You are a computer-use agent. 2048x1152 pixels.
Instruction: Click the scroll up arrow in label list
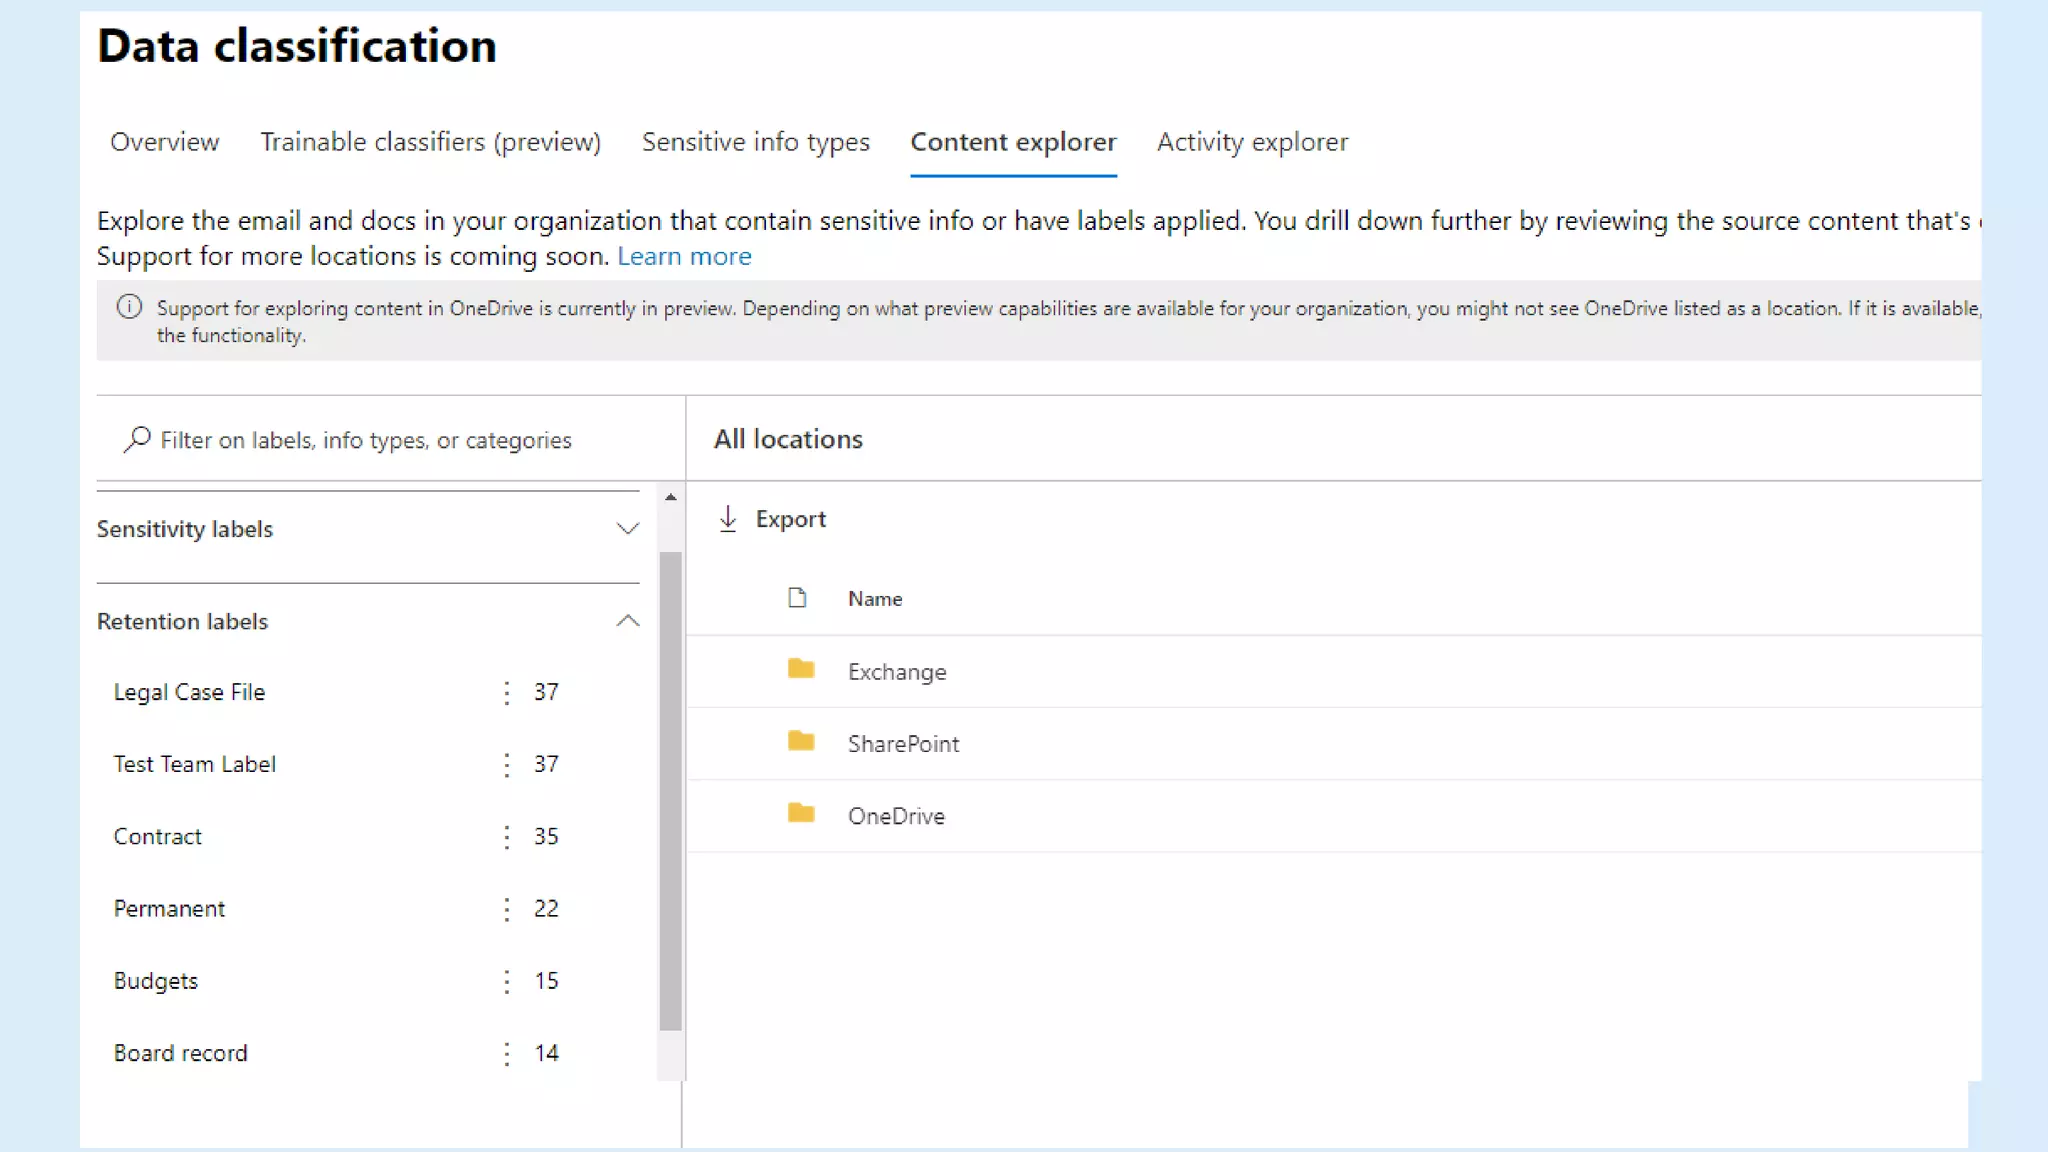coord(671,497)
